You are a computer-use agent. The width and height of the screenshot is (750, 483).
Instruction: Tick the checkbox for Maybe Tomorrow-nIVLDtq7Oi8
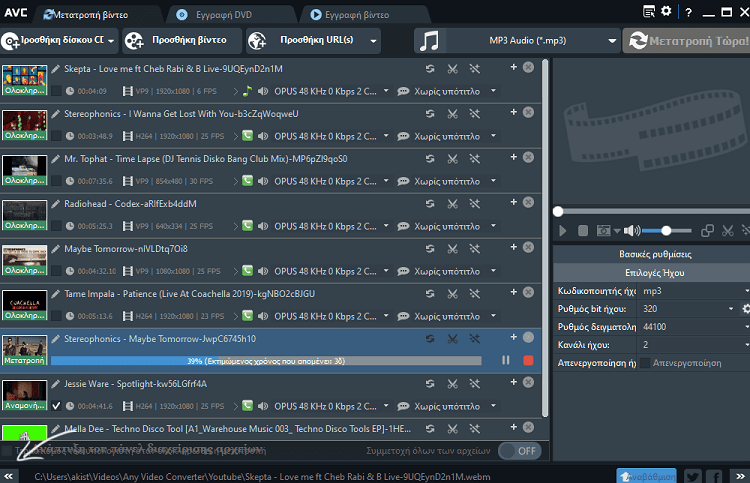56,271
